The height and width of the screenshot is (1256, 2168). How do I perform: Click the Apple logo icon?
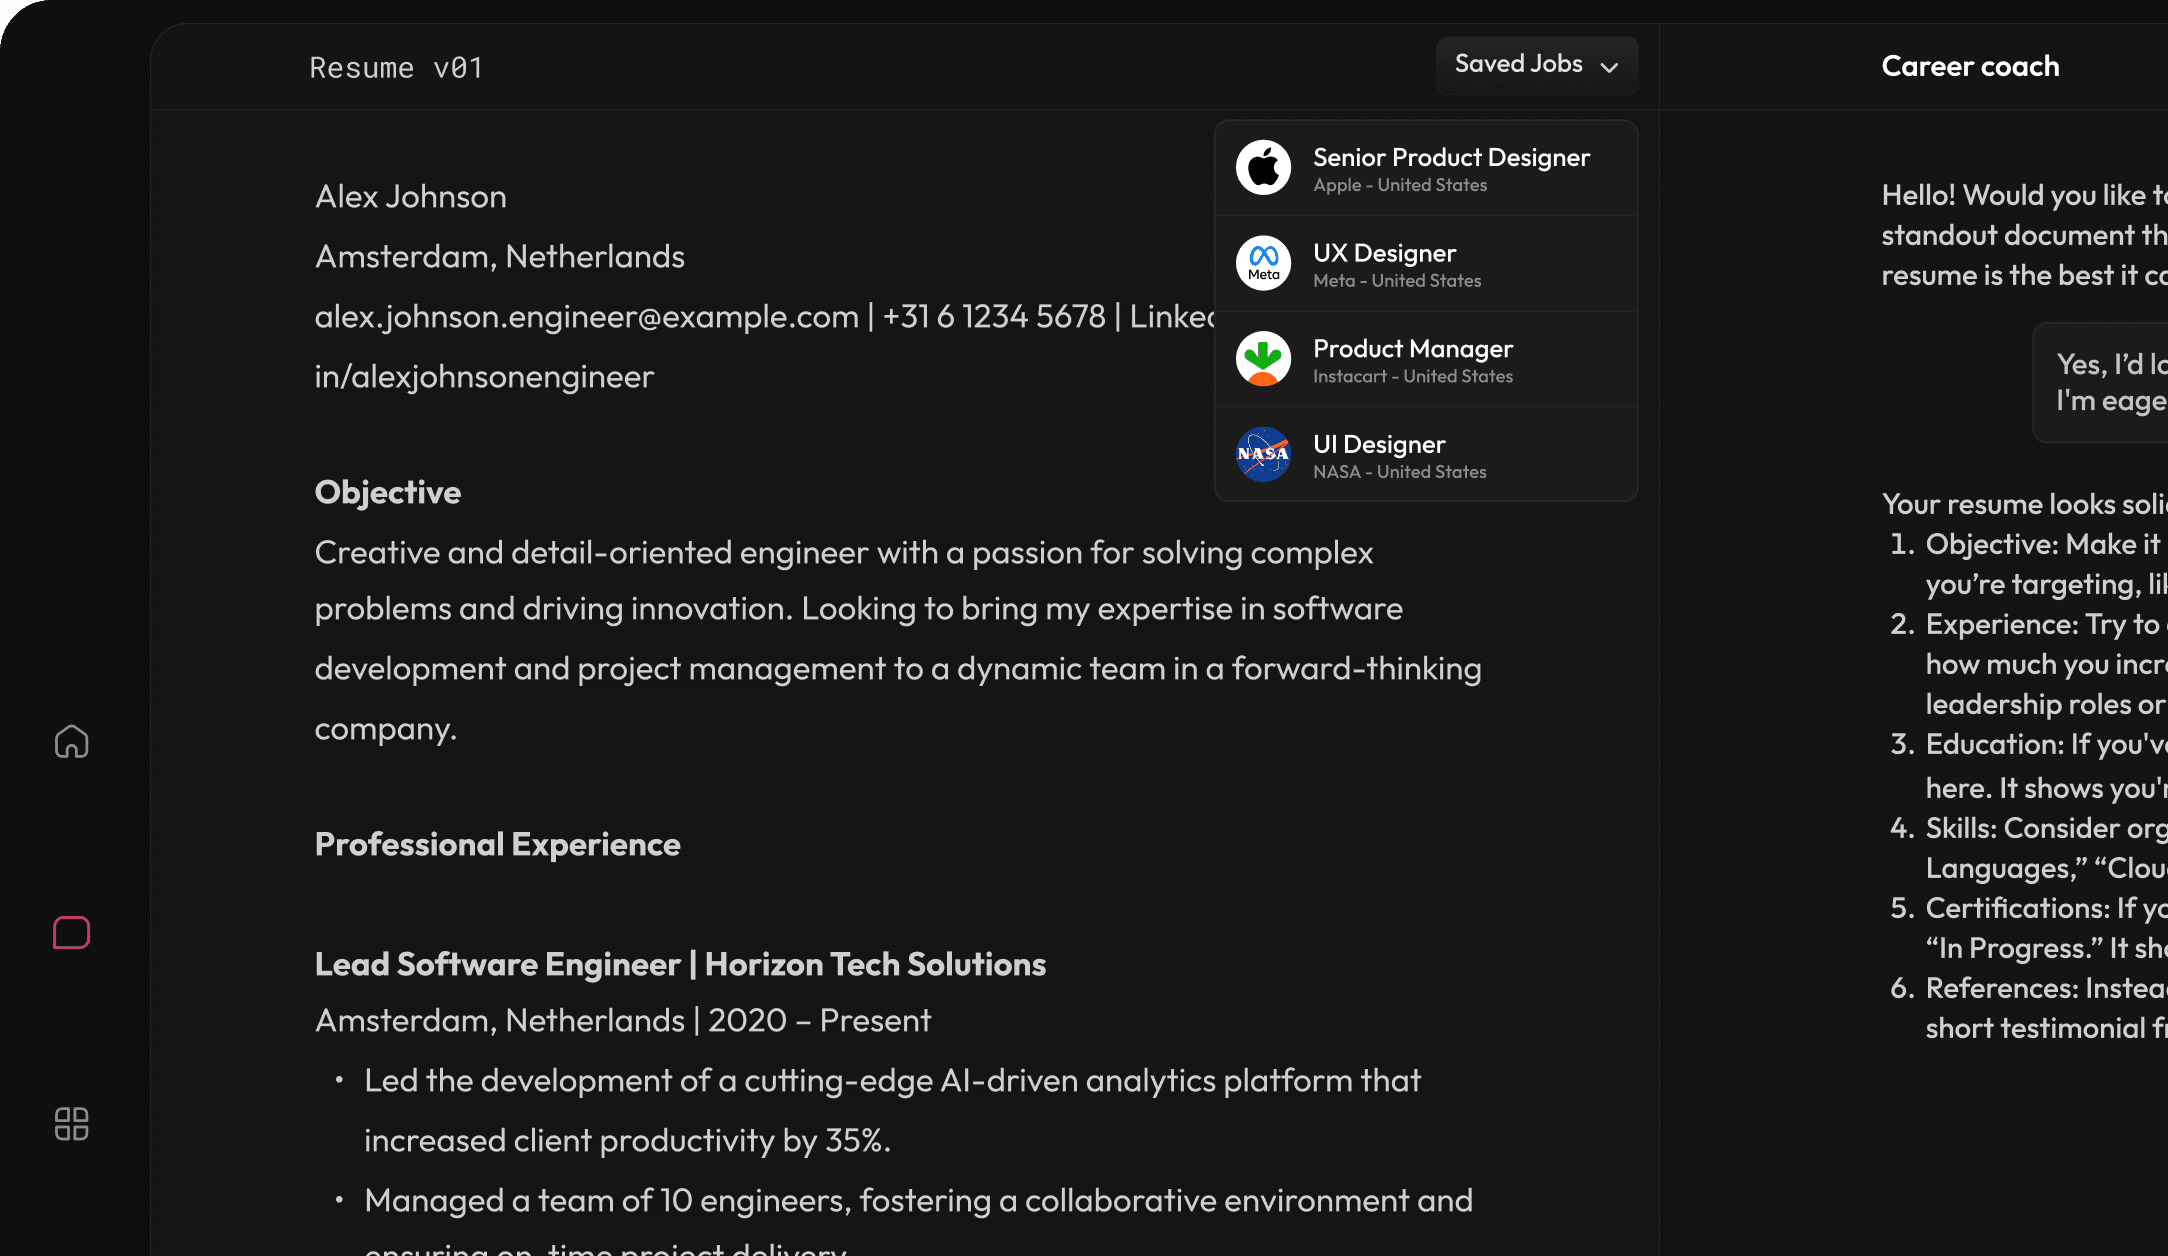pyautogui.click(x=1263, y=167)
